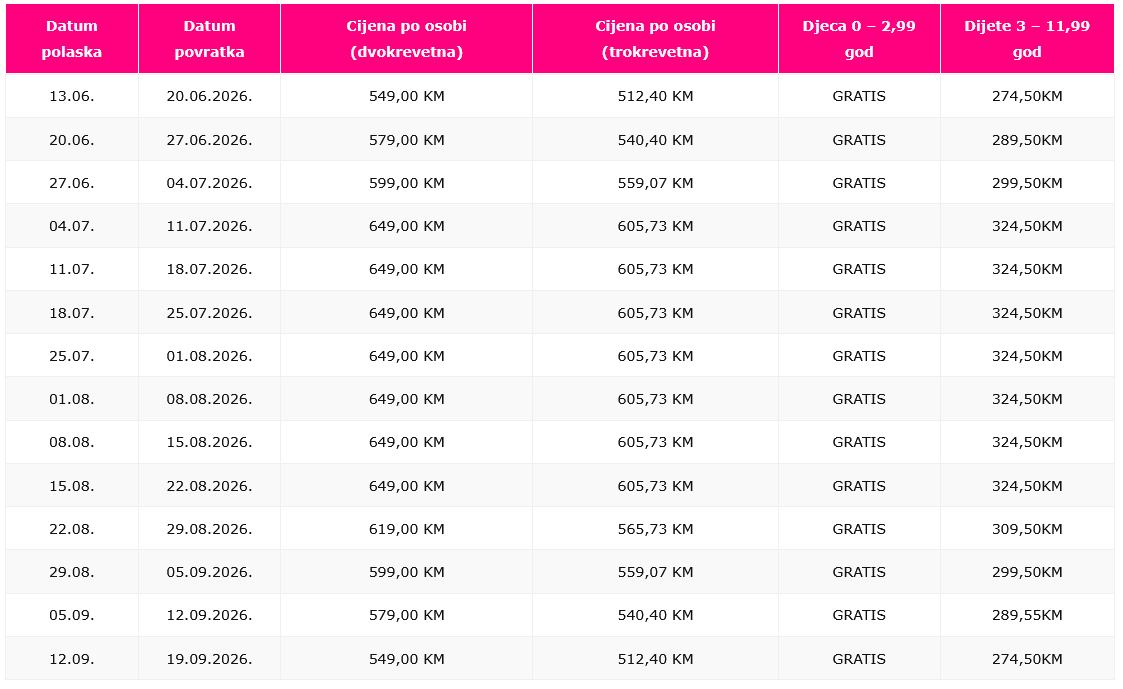This screenshot has width=1123, height=689.
Task: Select GRATIS cell in the 04.07. row
Action: coord(859,226)
